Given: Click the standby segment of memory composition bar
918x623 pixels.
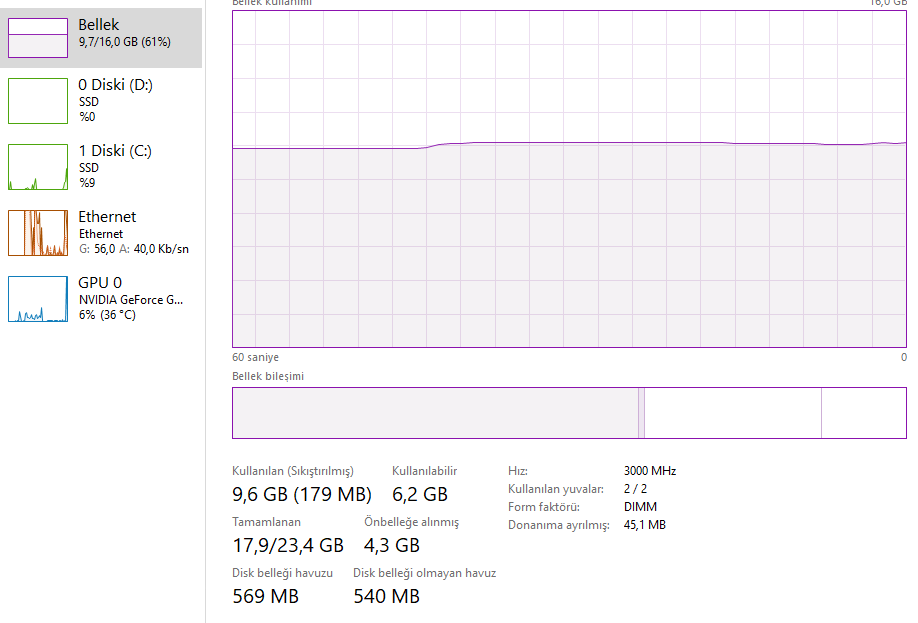Looking at the screenshot, I should tap(733, 412).
